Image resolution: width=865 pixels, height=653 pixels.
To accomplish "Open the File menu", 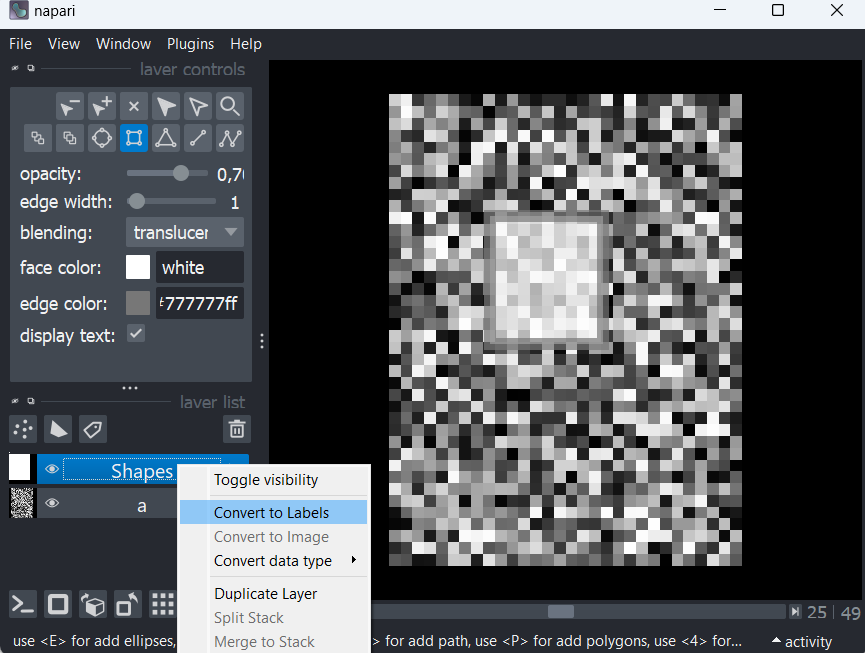I will pos(20,44).
